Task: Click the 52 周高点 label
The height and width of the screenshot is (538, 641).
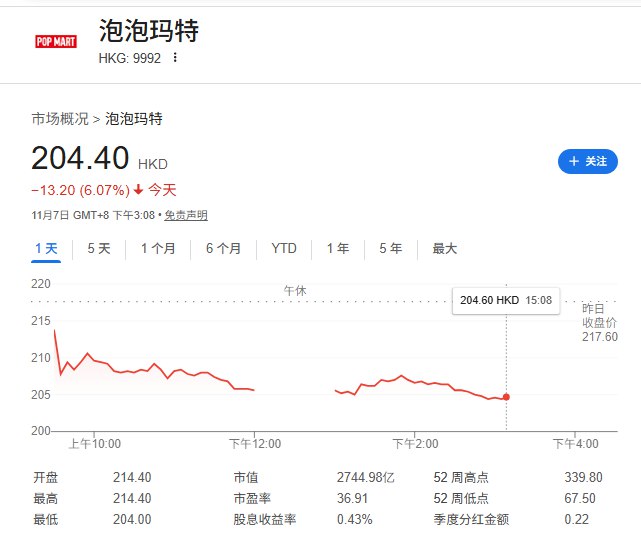Action: pyautogui.click(x=461, y=477)
